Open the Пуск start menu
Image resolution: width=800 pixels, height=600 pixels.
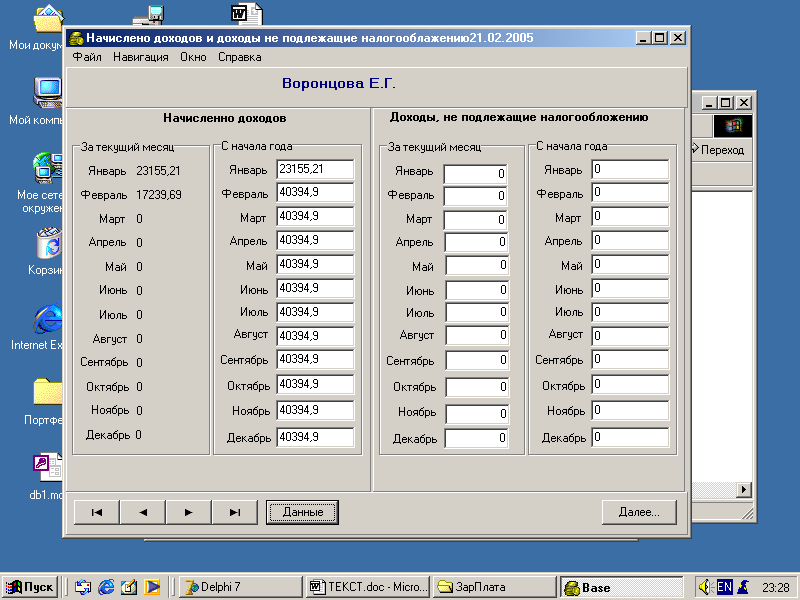(31, 587)
